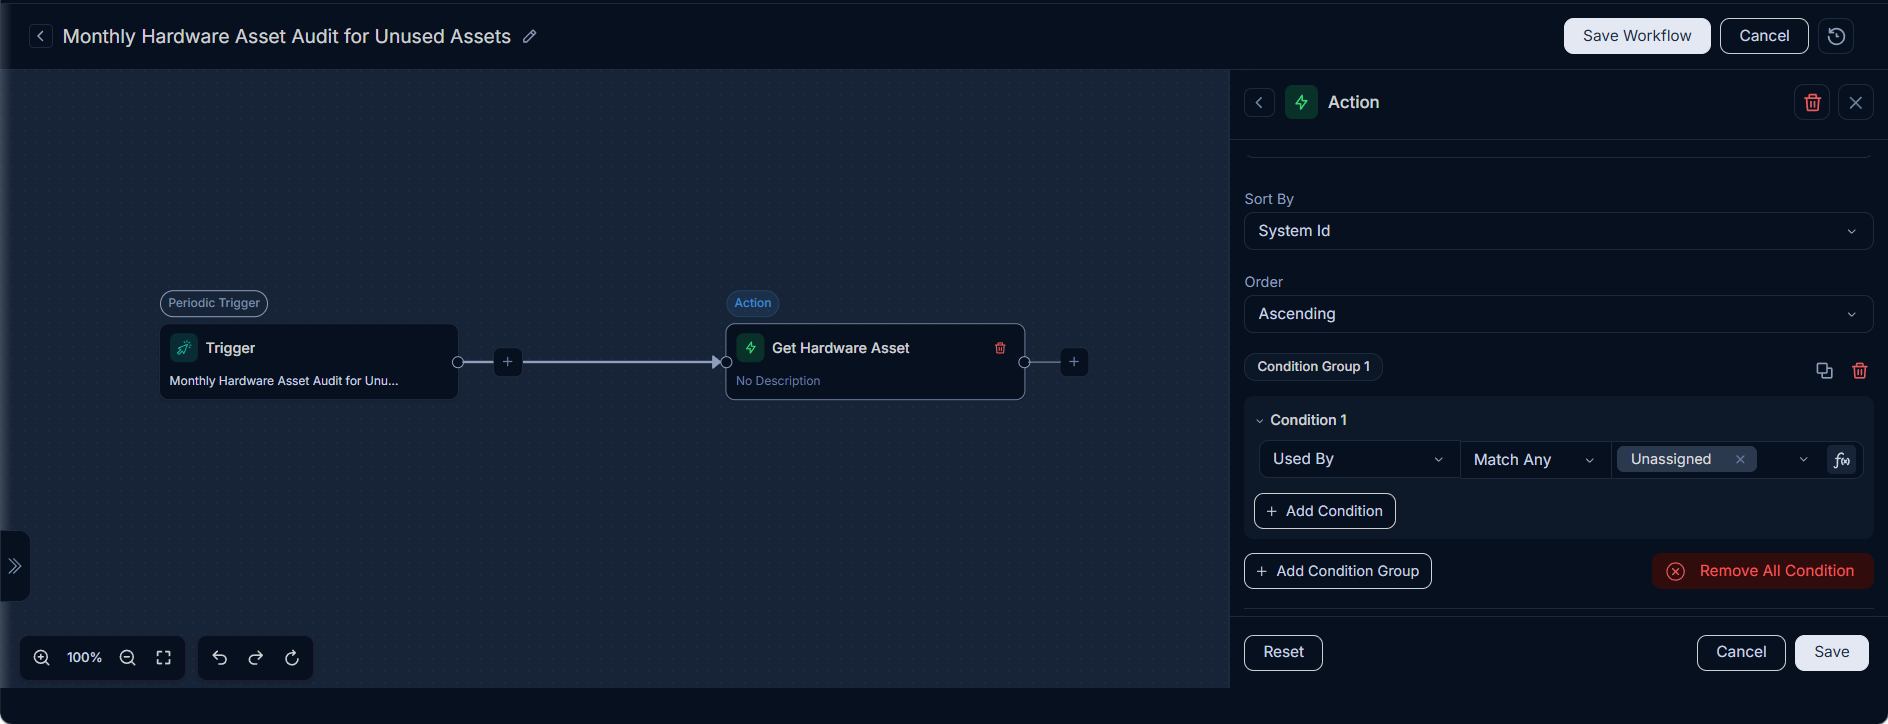The height and width of the screenshot is (724, 1888).
Task: Save the action settings
Action: pyautogui.click(x=1831, y=652)
